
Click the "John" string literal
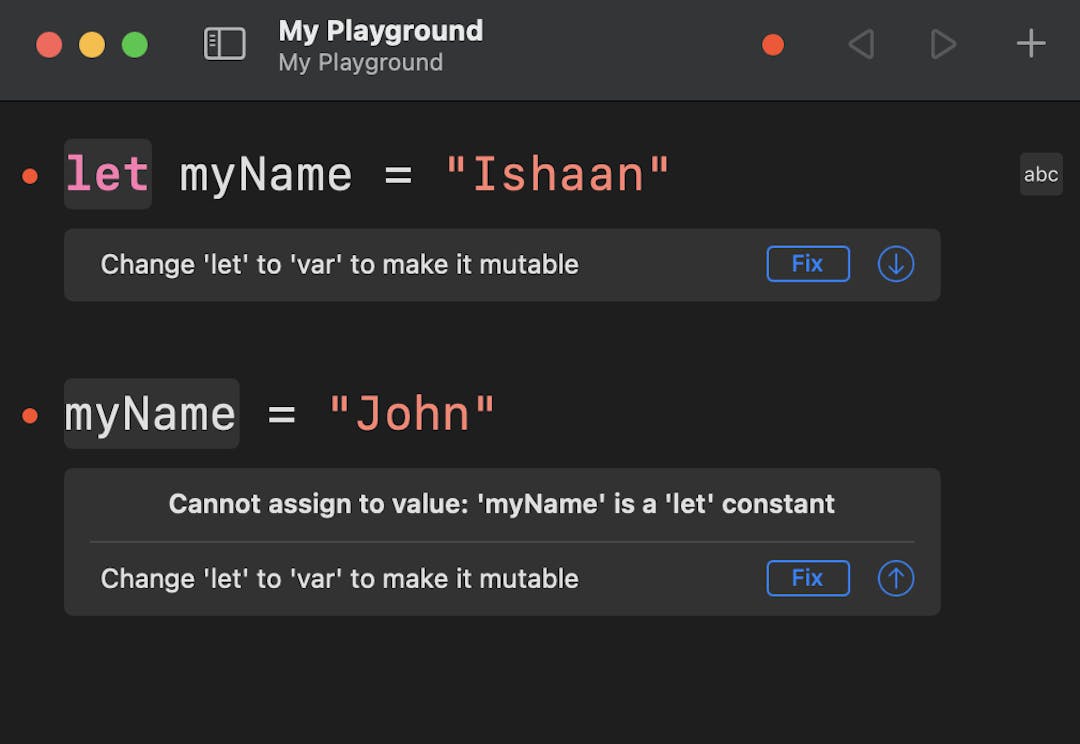click(412, 414)
